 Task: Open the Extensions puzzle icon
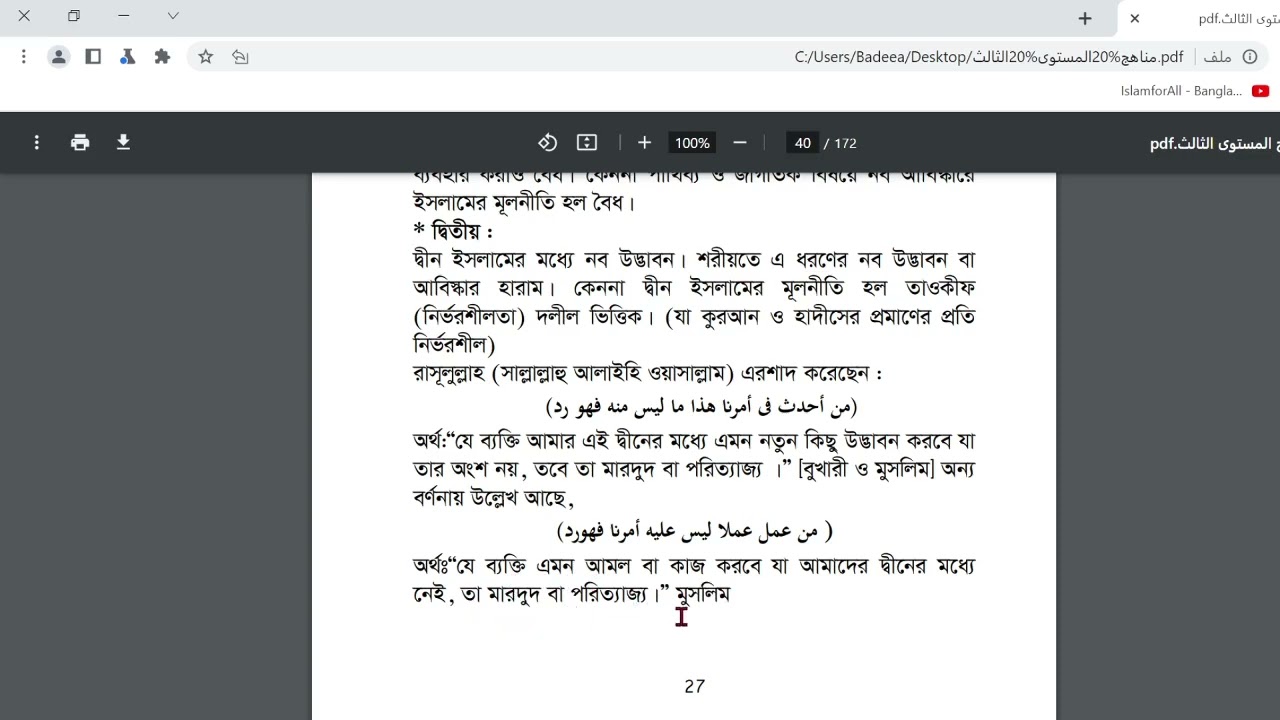tap(162, 57)
